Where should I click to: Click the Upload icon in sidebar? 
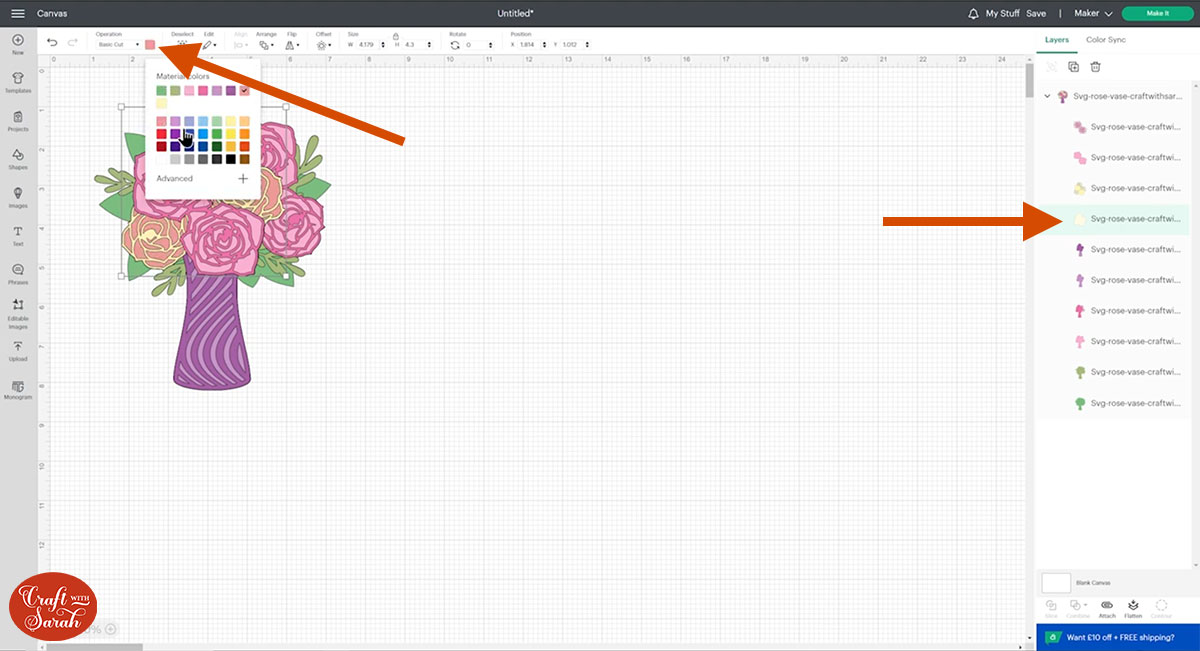(x=18, y=349)
